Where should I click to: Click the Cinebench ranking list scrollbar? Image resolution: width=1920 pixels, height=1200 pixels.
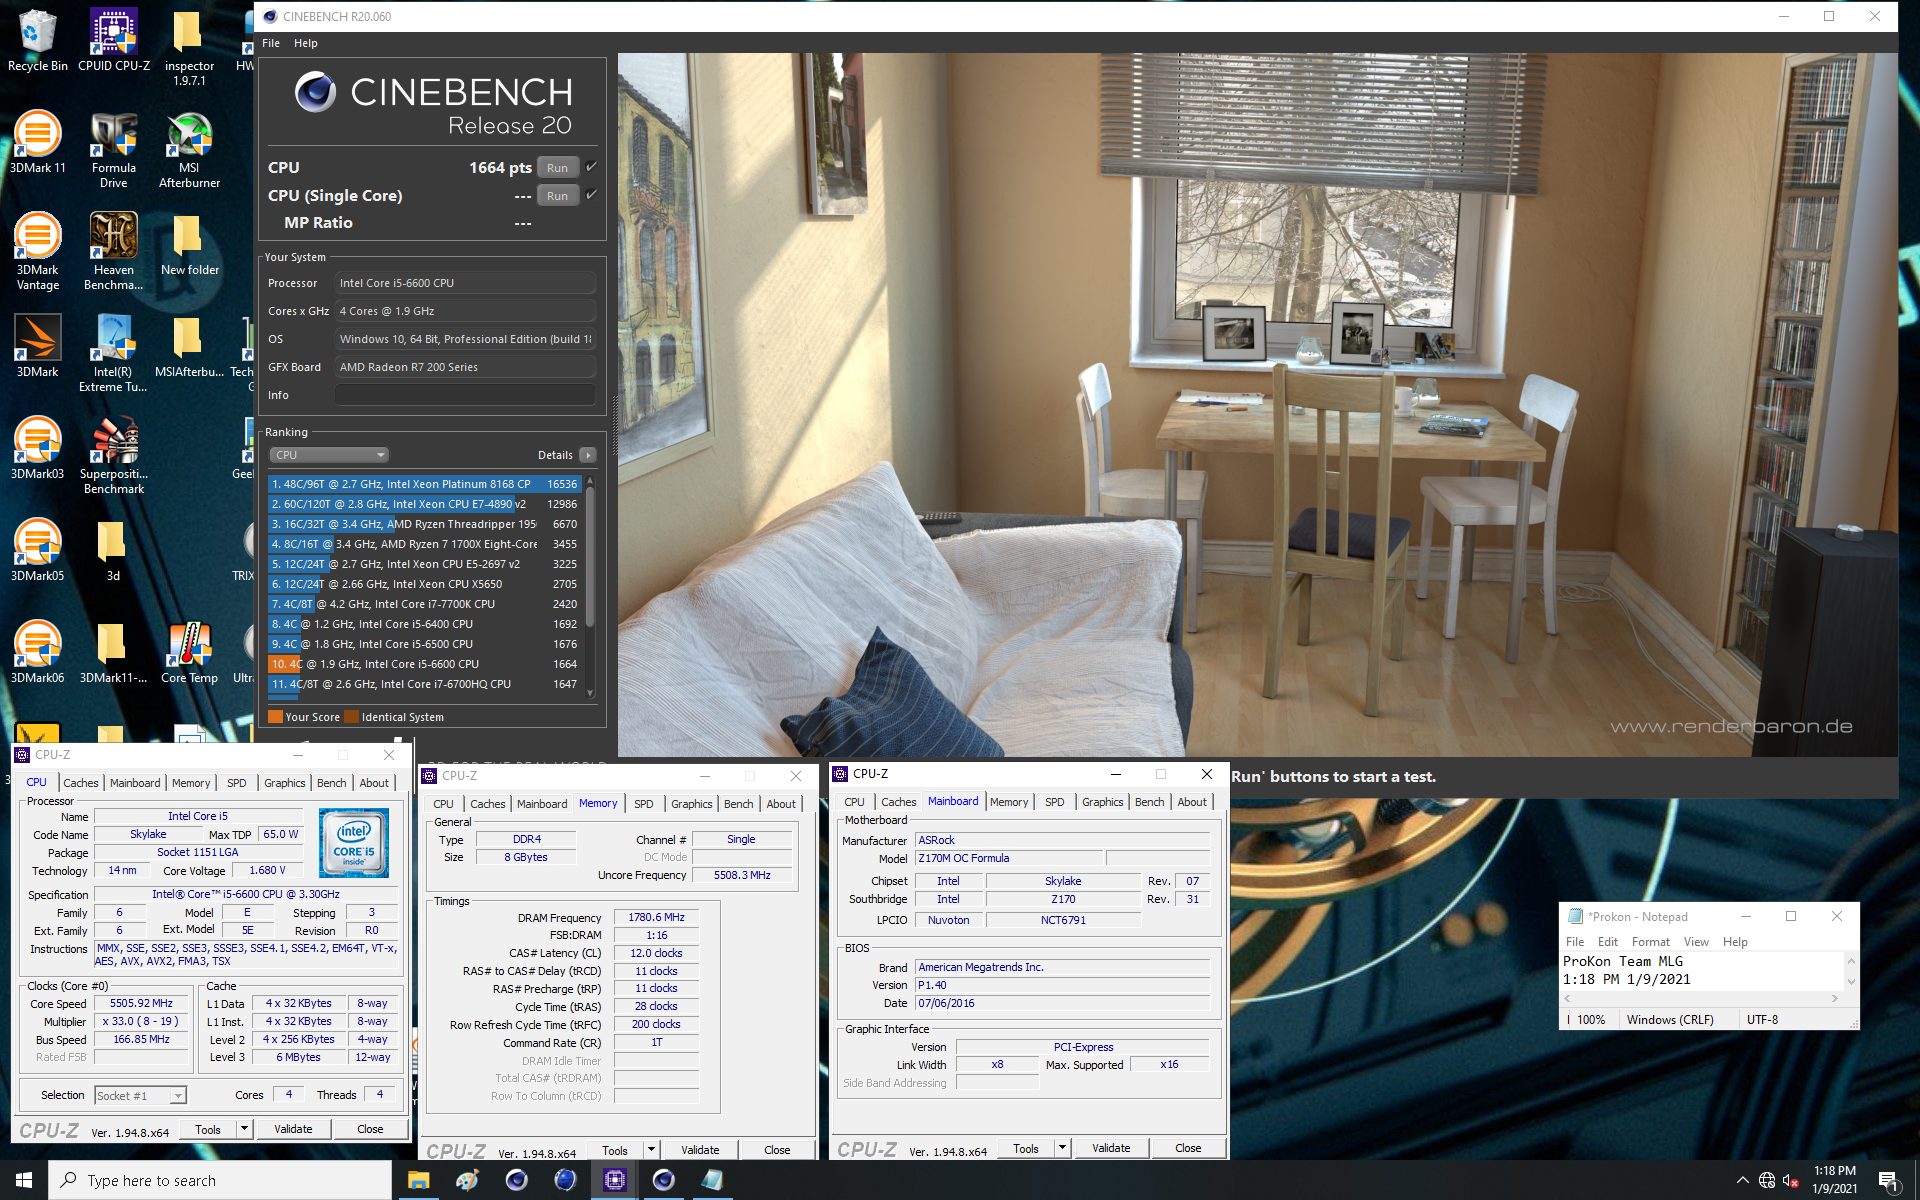coord(590,557)
